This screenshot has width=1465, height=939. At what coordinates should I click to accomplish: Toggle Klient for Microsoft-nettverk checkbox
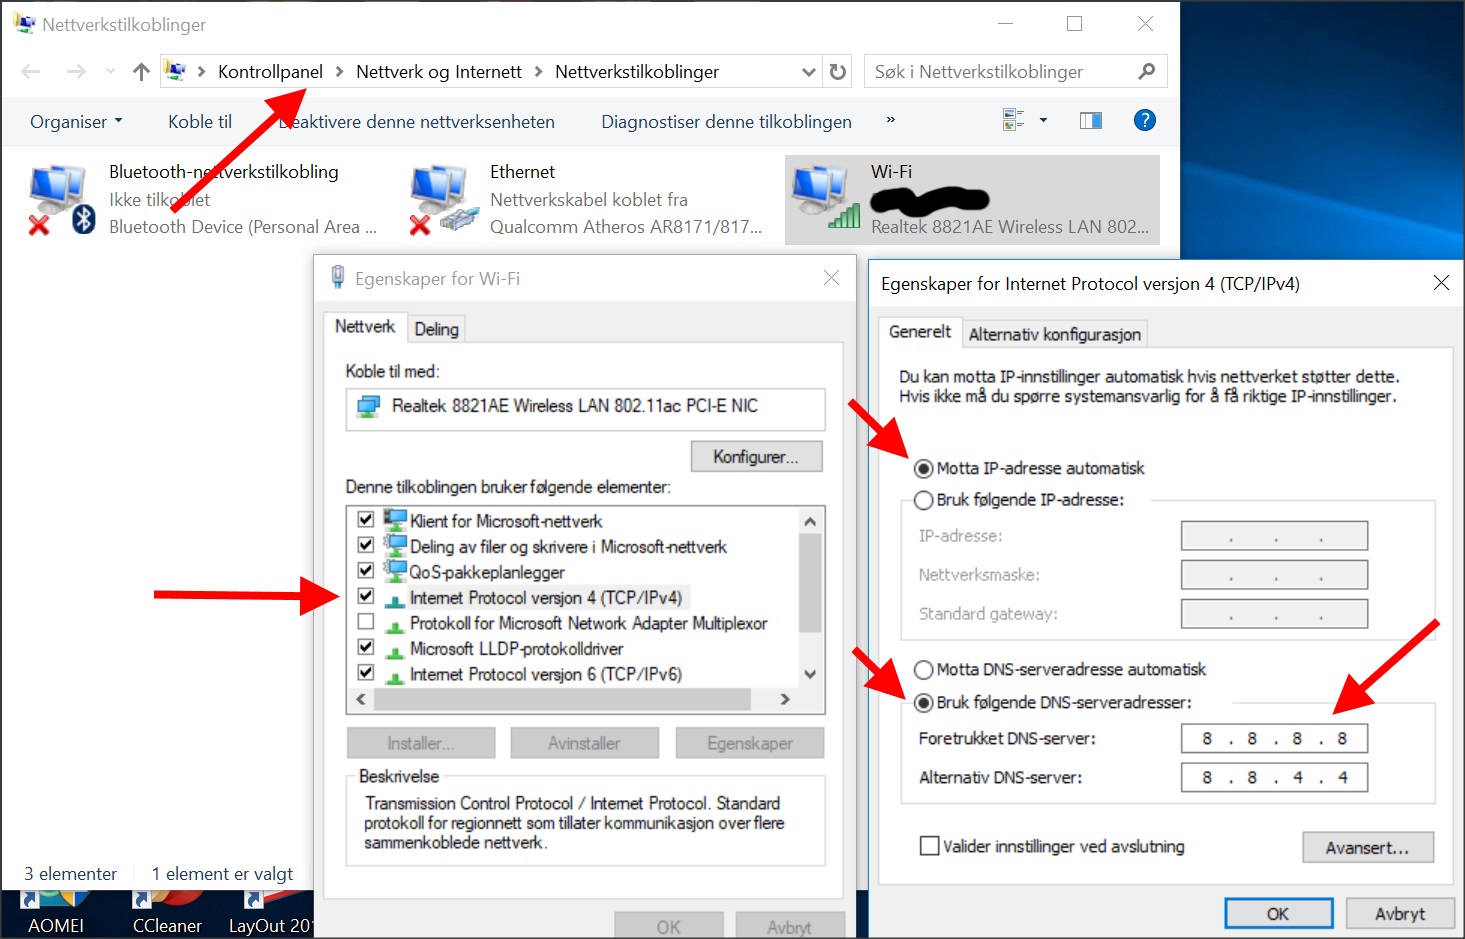[366, 520]
